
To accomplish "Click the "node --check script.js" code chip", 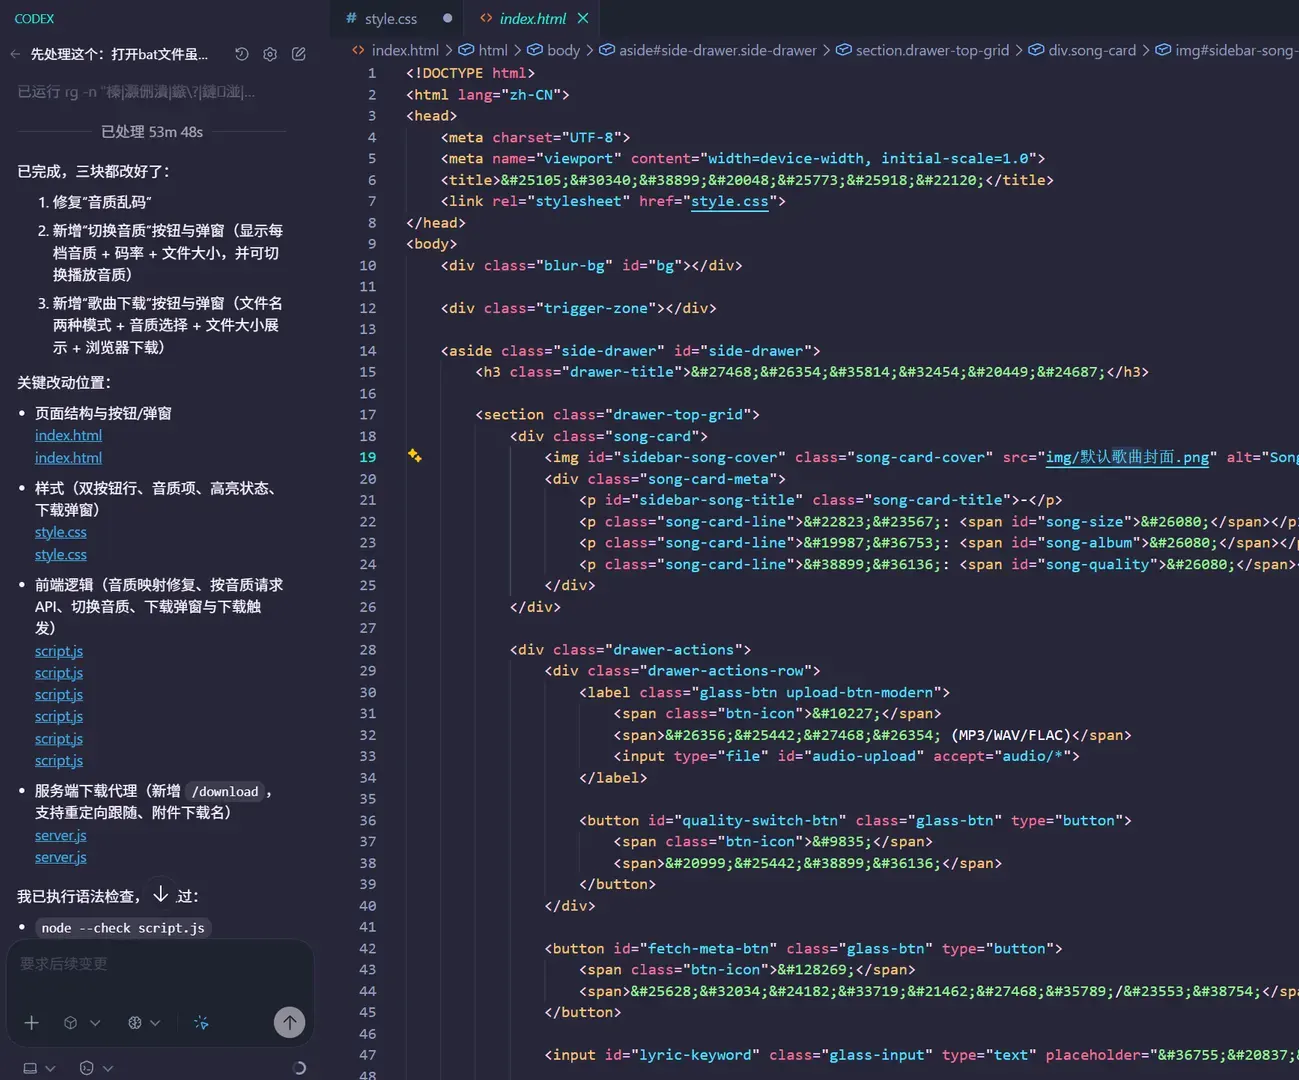I will (123, 928).
